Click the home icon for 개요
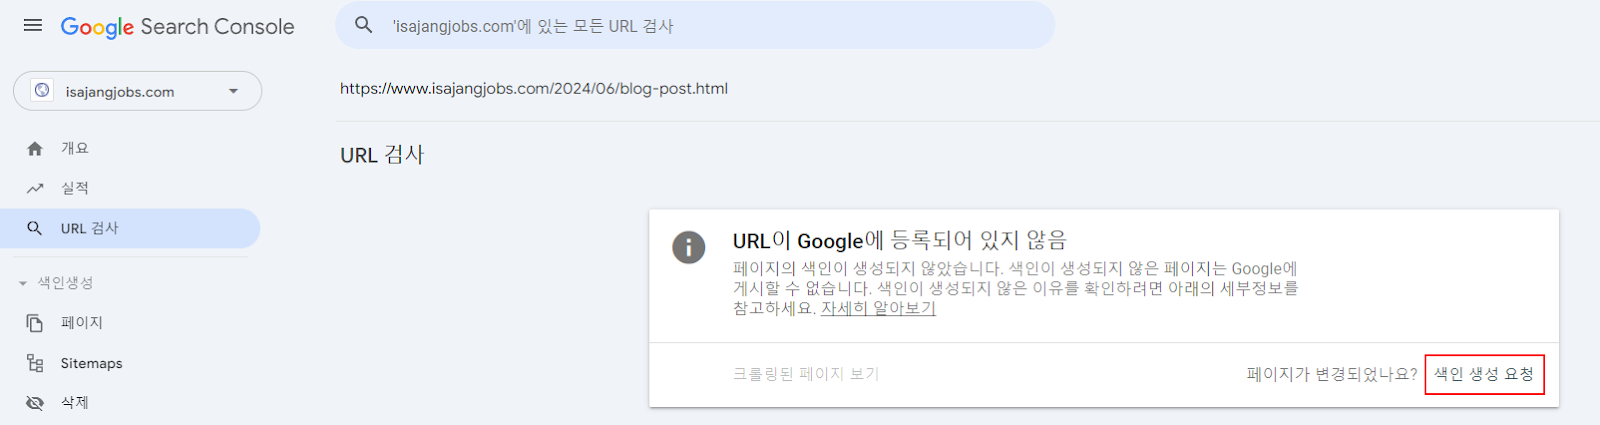The height and width of the screenshot is (425, 1600). (35, 148)
